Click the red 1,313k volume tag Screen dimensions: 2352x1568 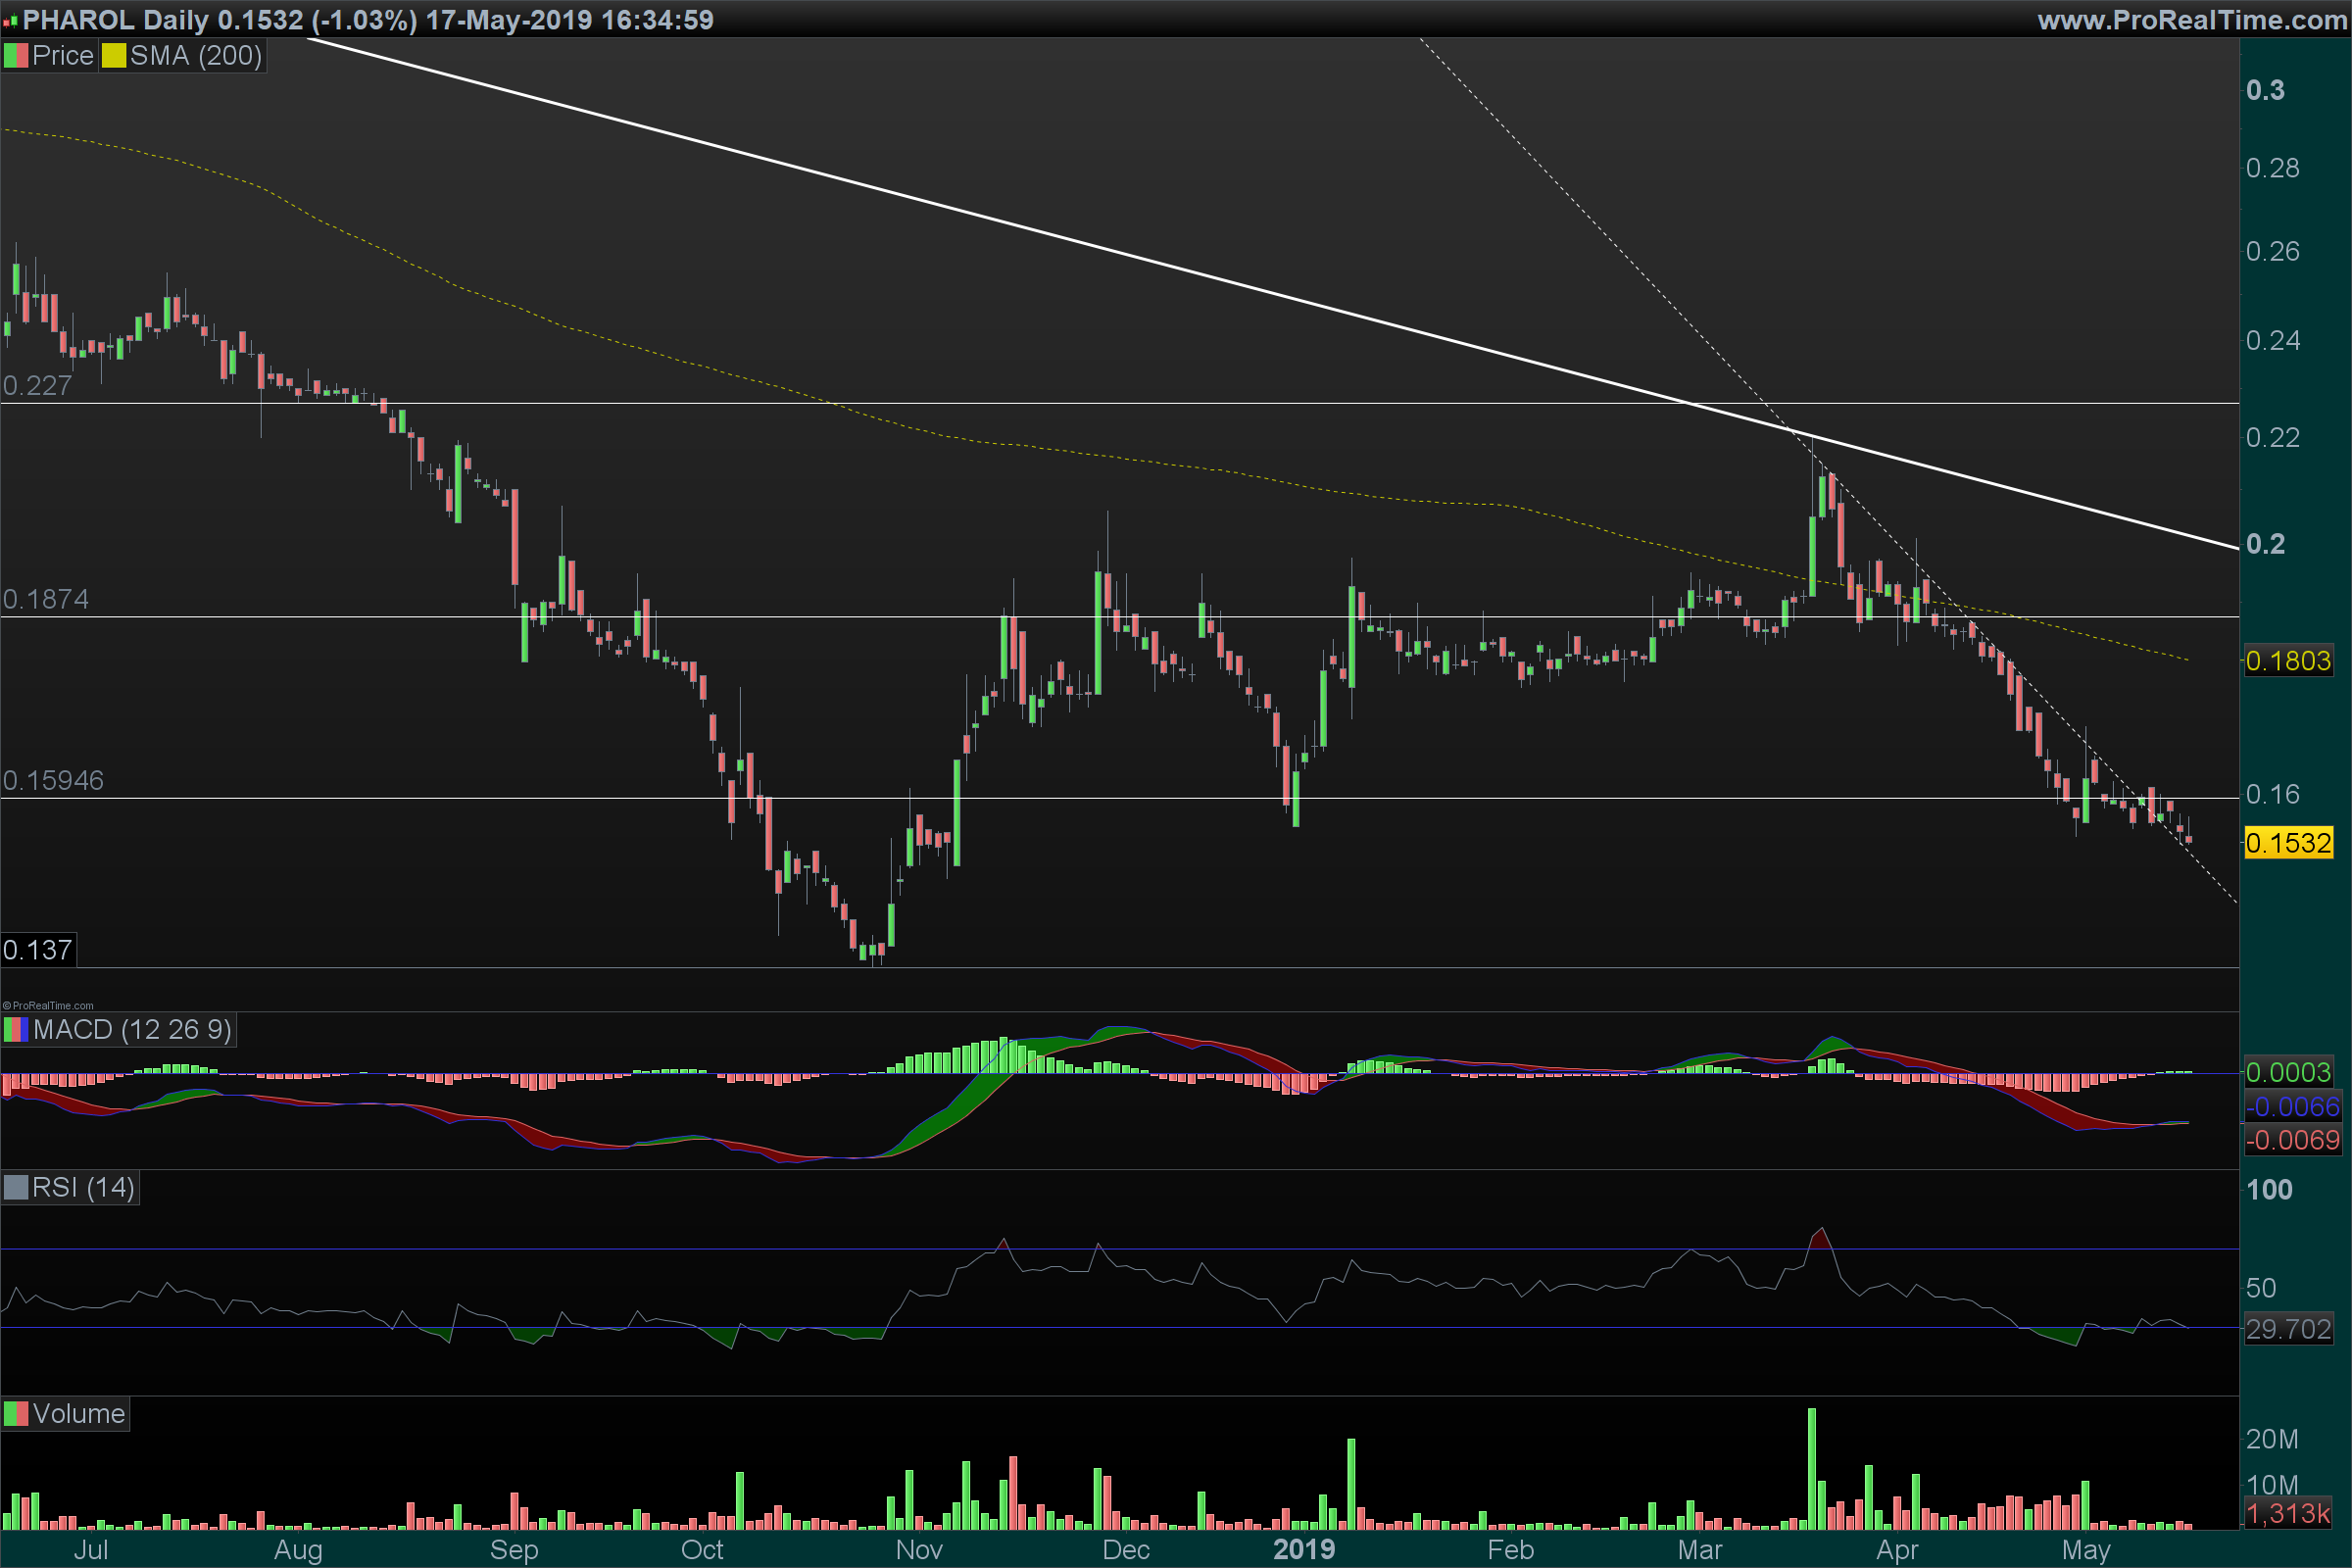(2288, 1513)
